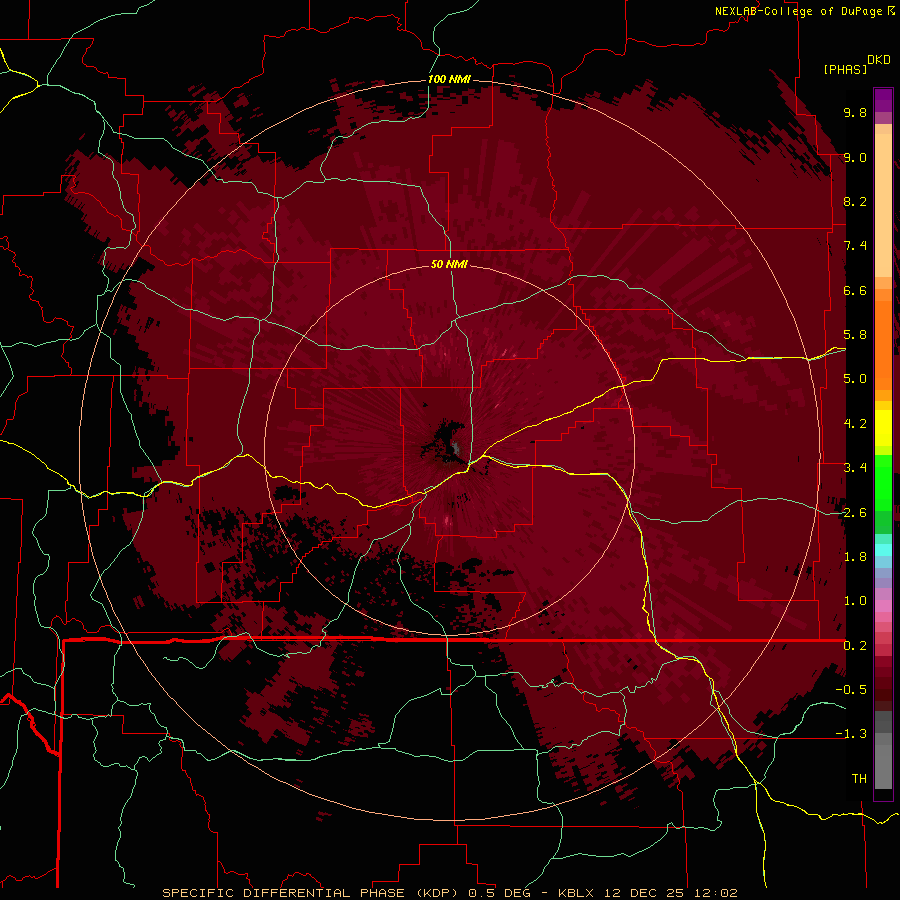Pick the bright green segment of the color bar
Screen dimensions: 900x900
coord(883,483)
